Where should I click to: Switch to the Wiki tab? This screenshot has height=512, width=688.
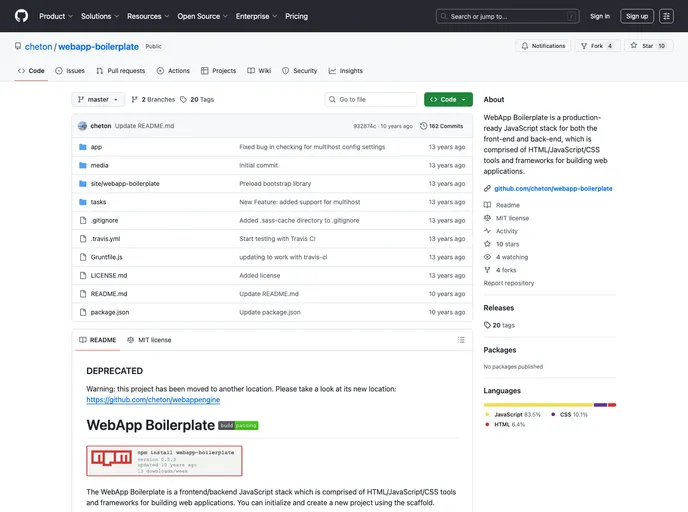(259, 71)
